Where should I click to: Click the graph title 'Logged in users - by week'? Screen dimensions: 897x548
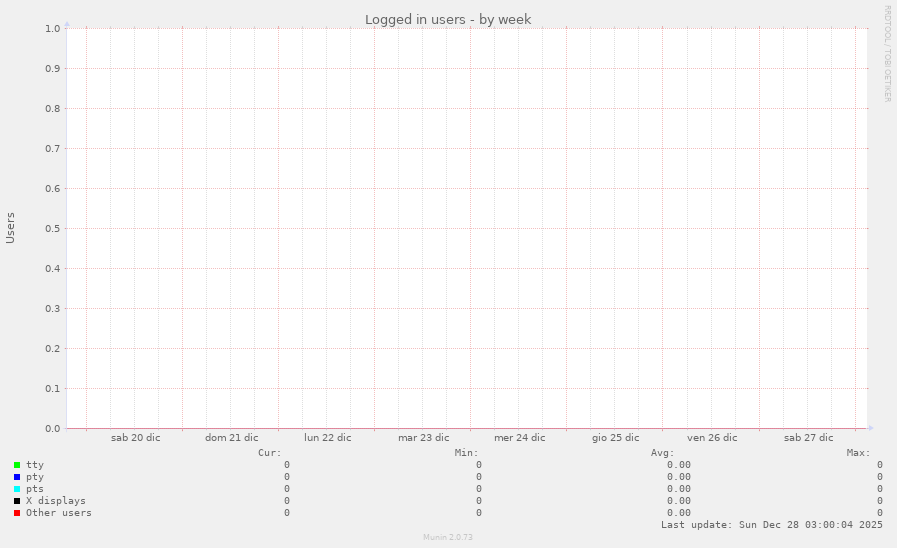[448, 19]
